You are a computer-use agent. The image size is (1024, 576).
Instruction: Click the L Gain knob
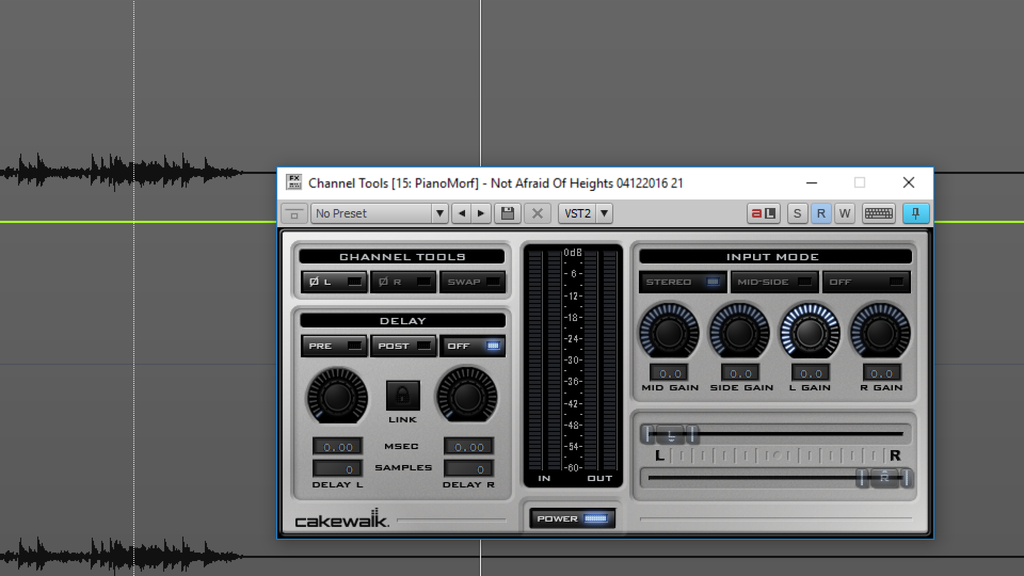click(810, 332)
